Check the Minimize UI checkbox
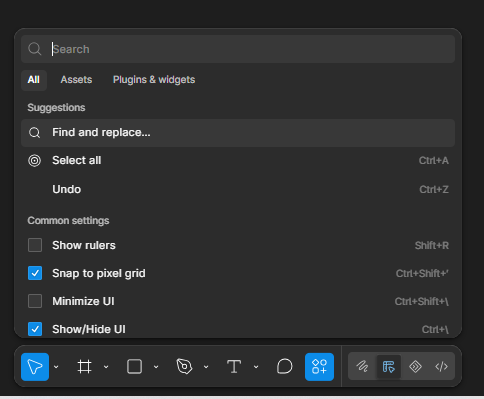The width and height of the screenshot is (484, 399). 35,301
